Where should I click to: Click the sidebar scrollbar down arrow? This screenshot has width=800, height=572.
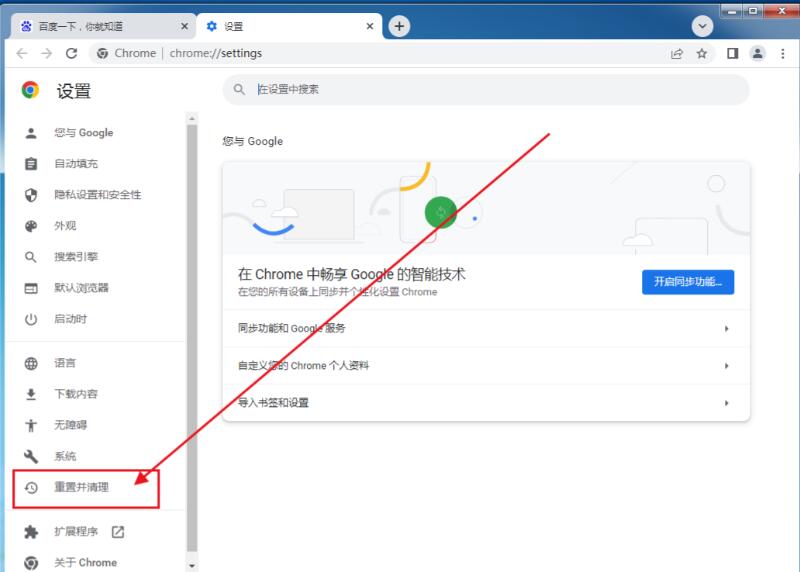click(x=192, y=565)
